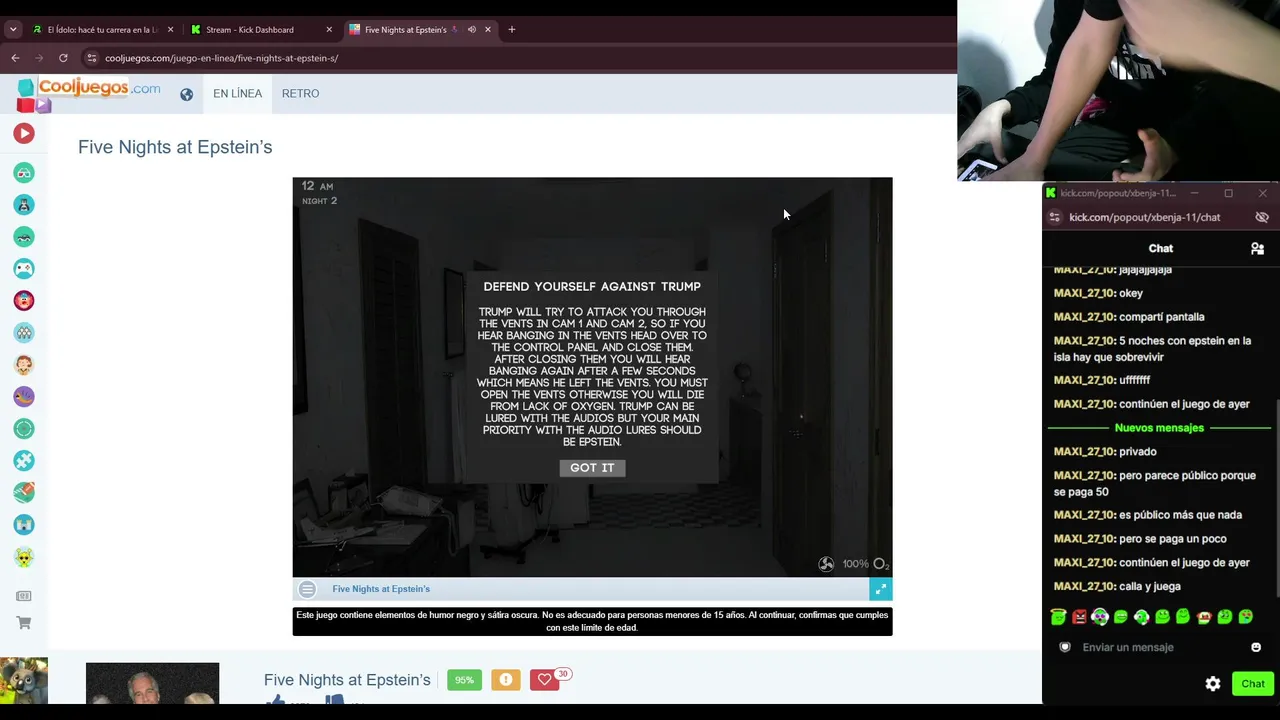Image resolution: width=1280 pixels, height=720 pixels.
Task: Mute the Five Nights at Epstein's tab audio
Action: 471,30
